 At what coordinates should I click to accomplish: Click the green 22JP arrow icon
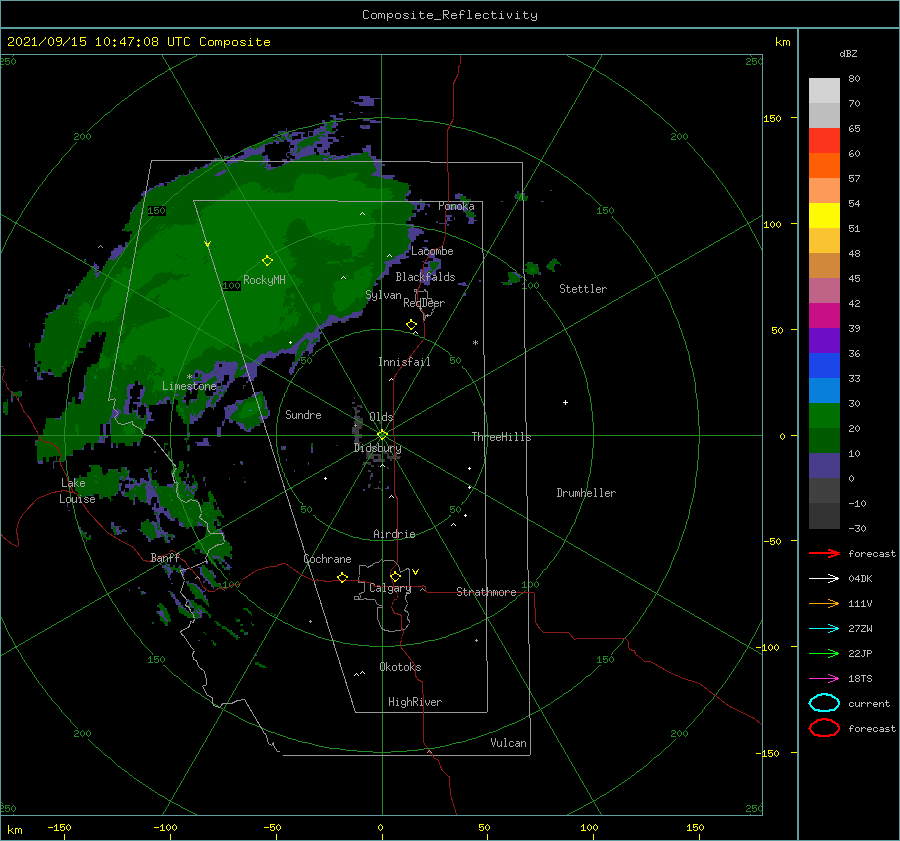coord(824,653)
